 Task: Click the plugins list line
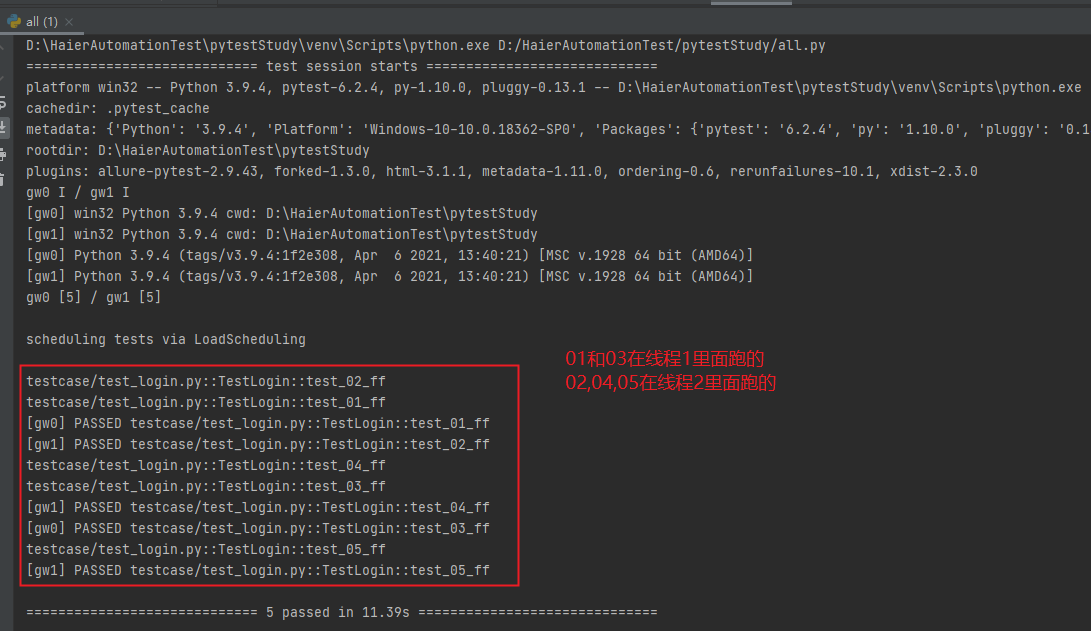[502, 171]
